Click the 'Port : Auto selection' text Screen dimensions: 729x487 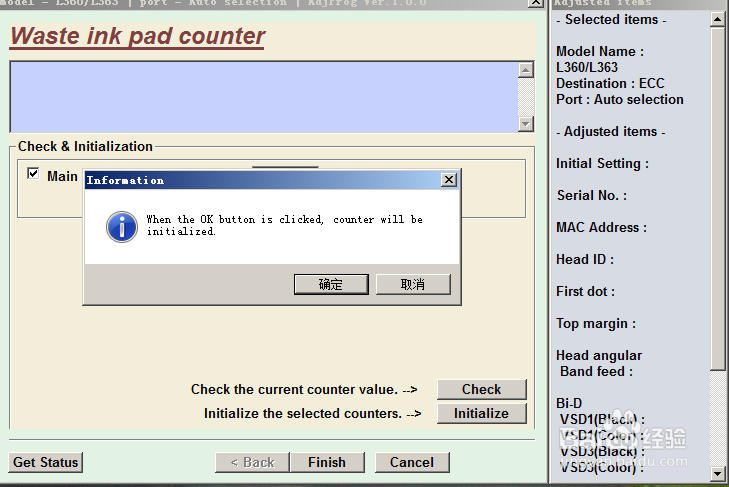(x=620, y=100)
